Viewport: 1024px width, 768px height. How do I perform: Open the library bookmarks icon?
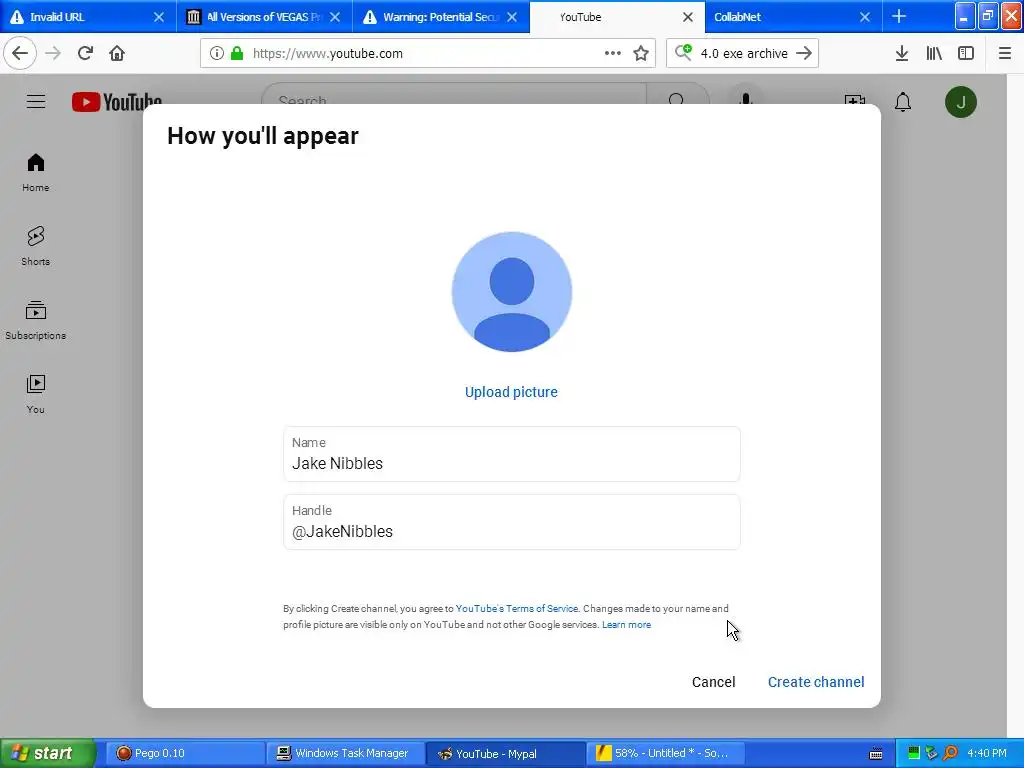pos(934,54)
